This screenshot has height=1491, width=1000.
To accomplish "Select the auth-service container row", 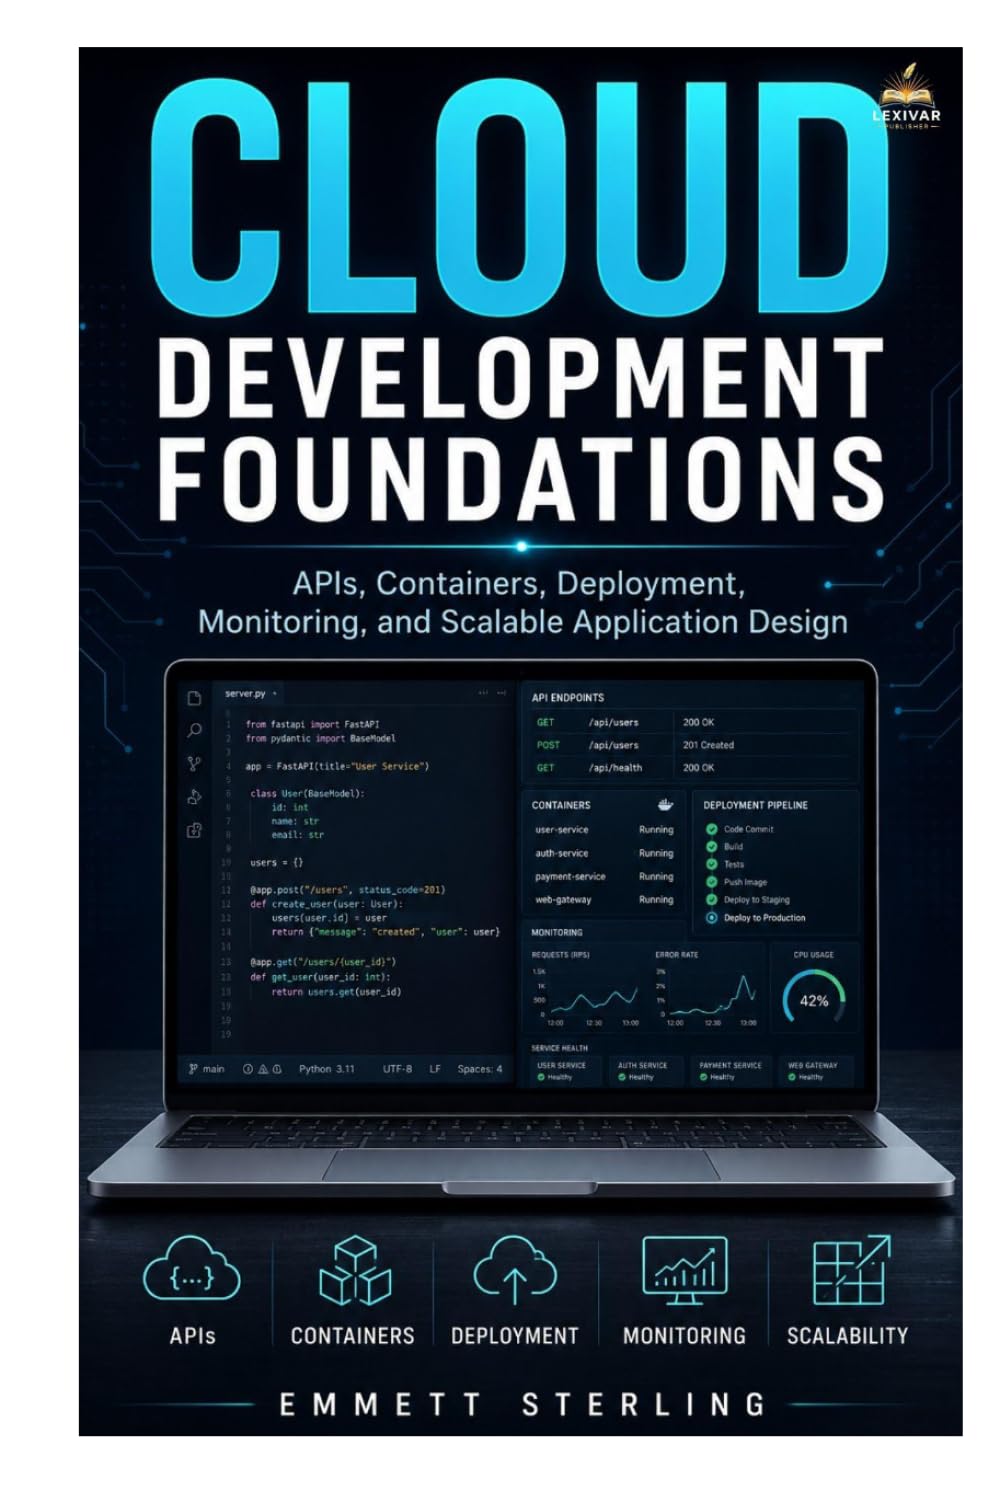I will [x=604, y=853].
